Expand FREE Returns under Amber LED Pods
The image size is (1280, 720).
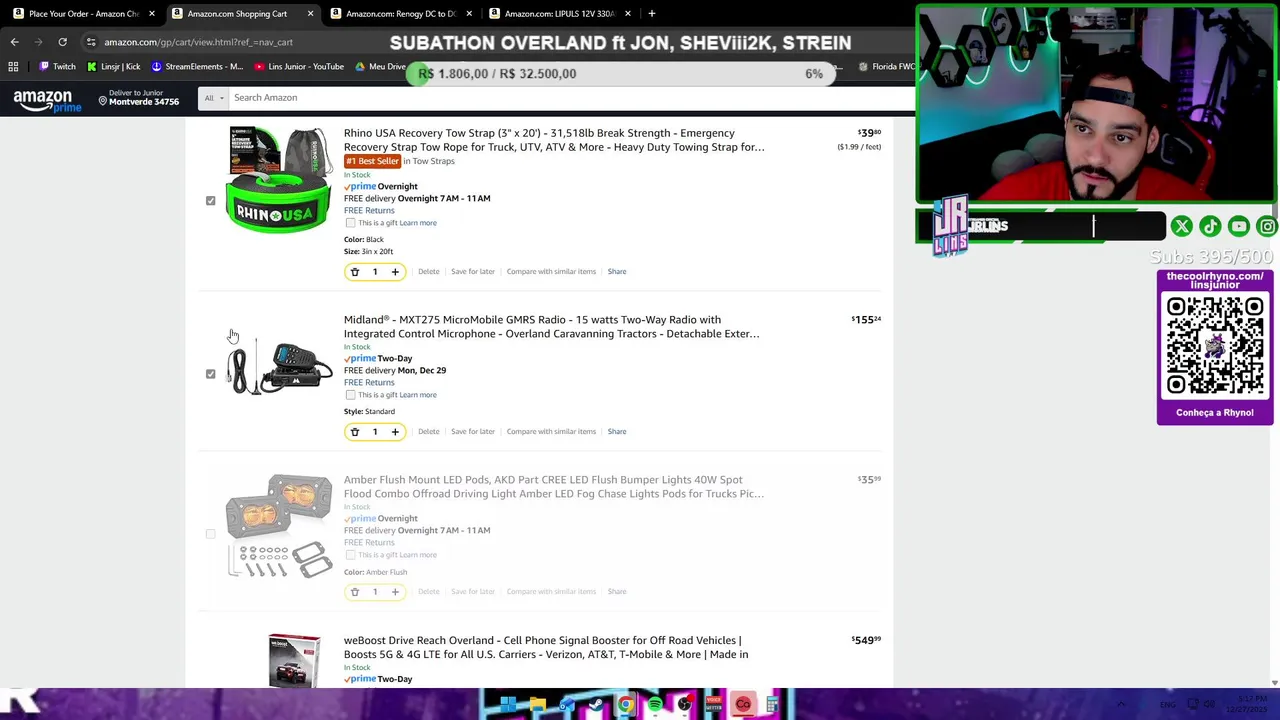(369, 543)
